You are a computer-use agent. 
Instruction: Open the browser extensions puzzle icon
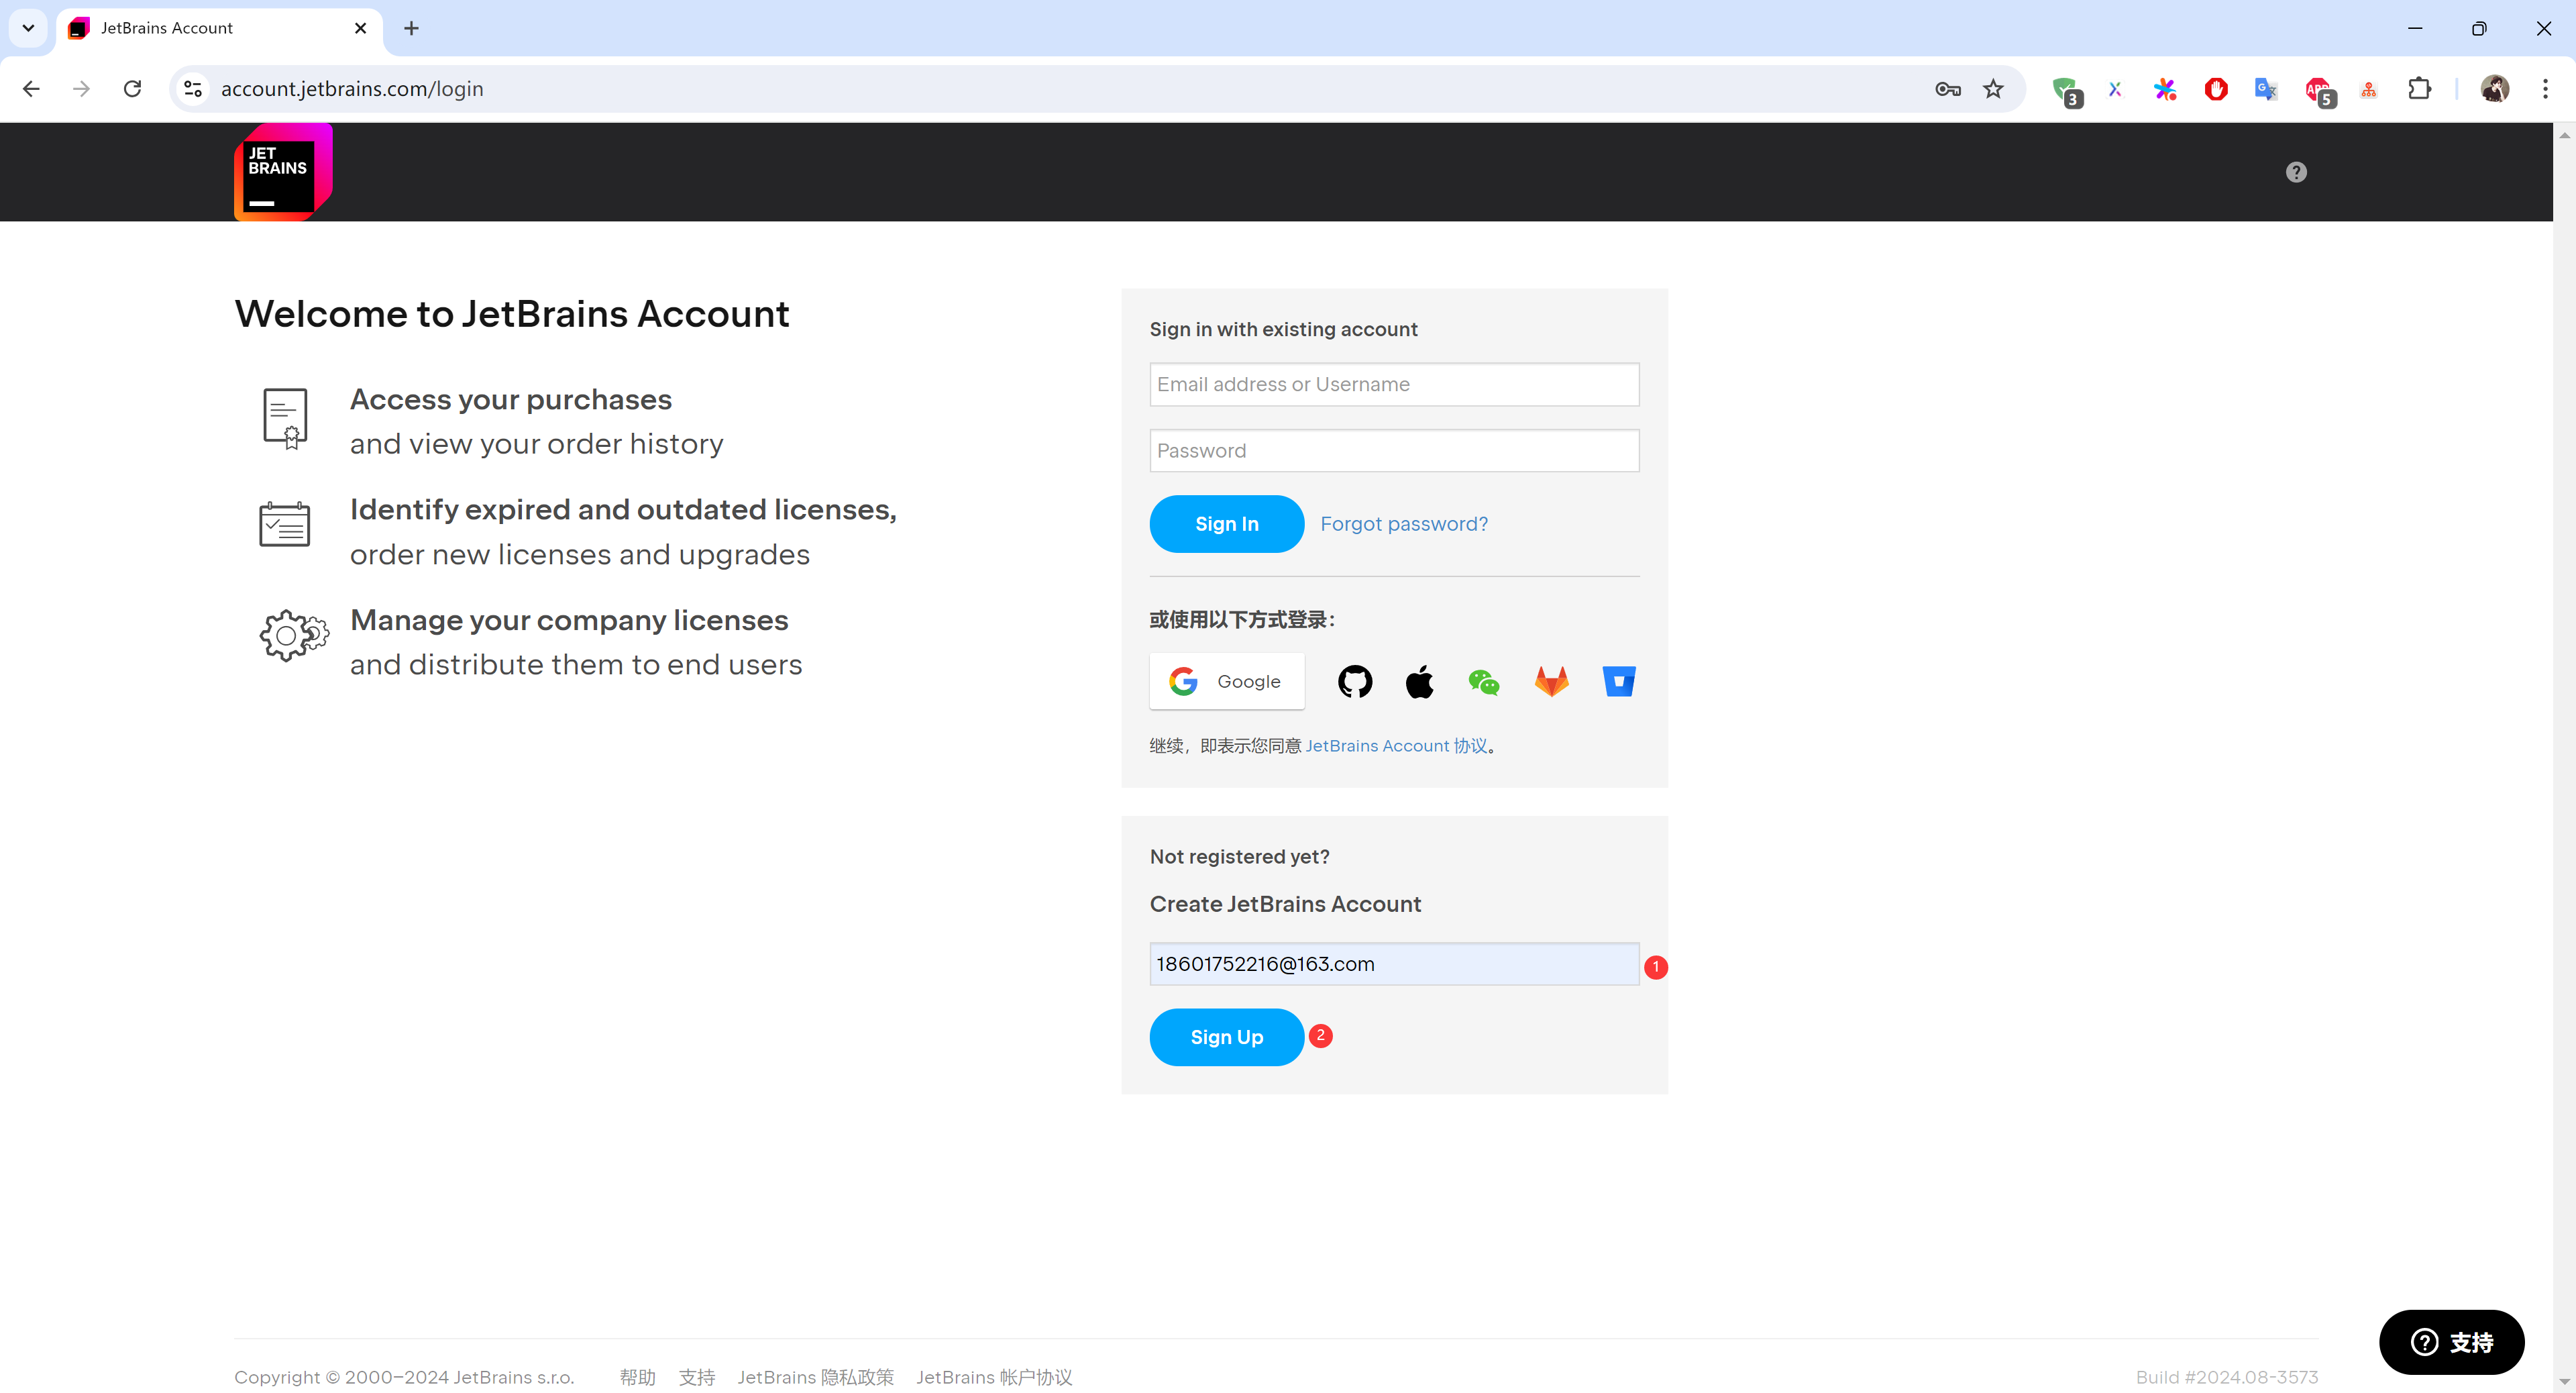pos(2419,89)
